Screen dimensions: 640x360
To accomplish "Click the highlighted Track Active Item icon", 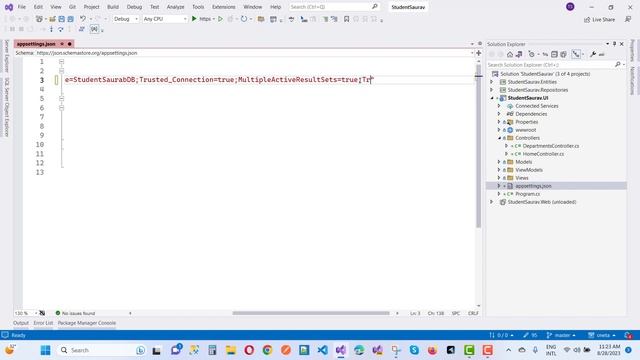I will coord(576,54).
